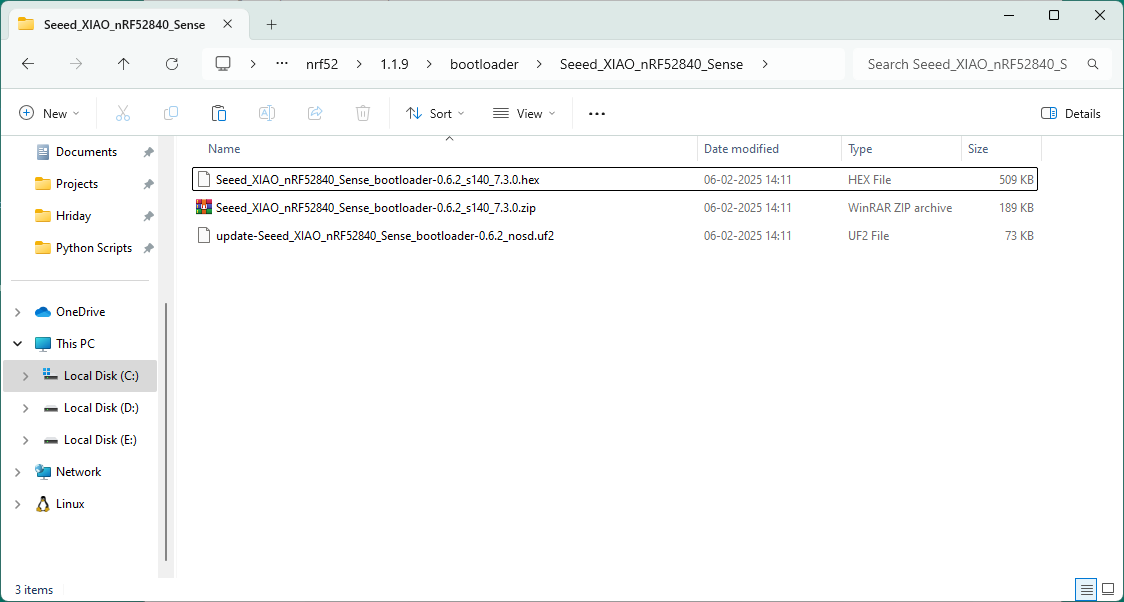Open Python Scripts folder in sidebar
Viewport: 1124px width, 602px height.
coord(94,248)
